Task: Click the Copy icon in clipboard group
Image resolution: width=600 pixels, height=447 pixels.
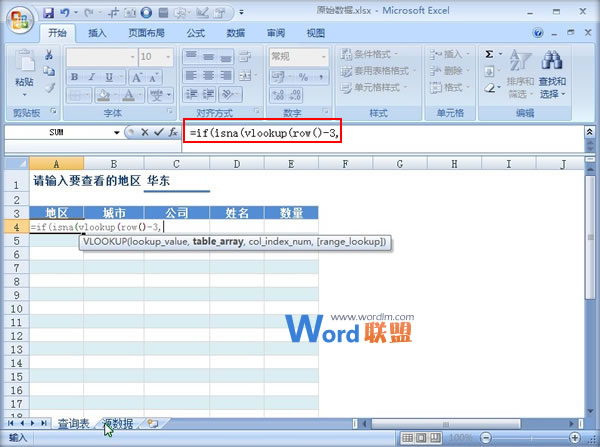Action: [x=49, y=71]
